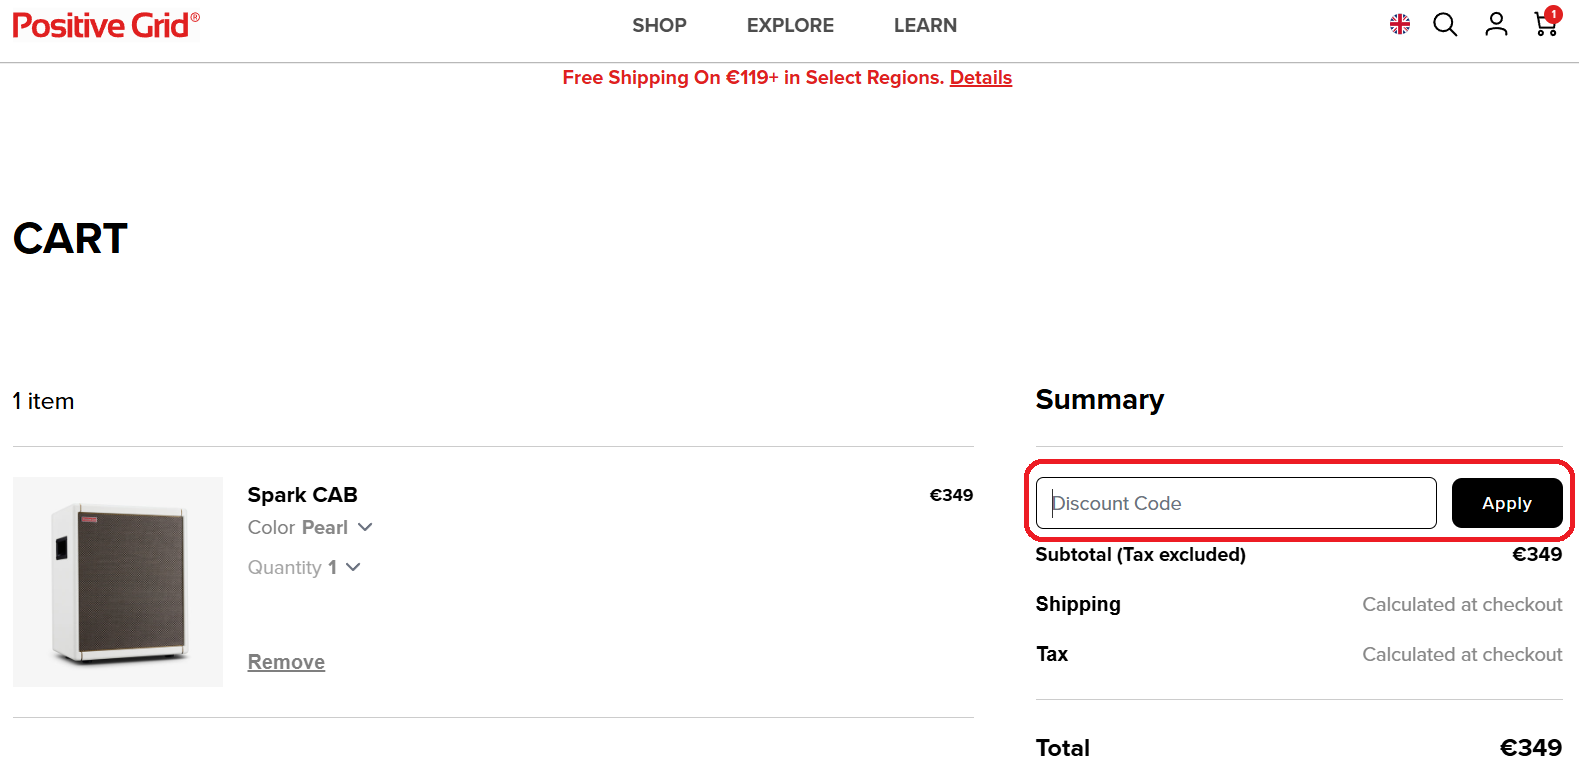Click the Spark CAB product title

point(302,495)
